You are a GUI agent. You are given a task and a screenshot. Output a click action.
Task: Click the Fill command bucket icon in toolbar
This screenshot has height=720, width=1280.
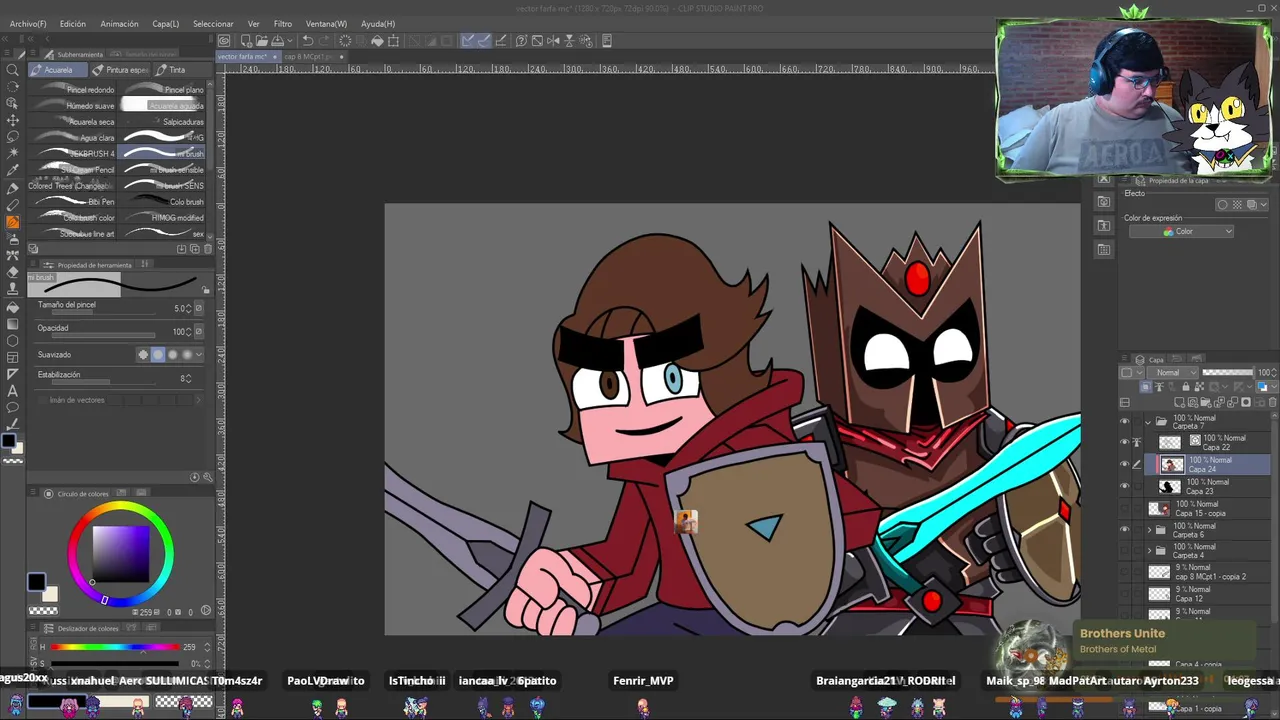coord(377,41)
